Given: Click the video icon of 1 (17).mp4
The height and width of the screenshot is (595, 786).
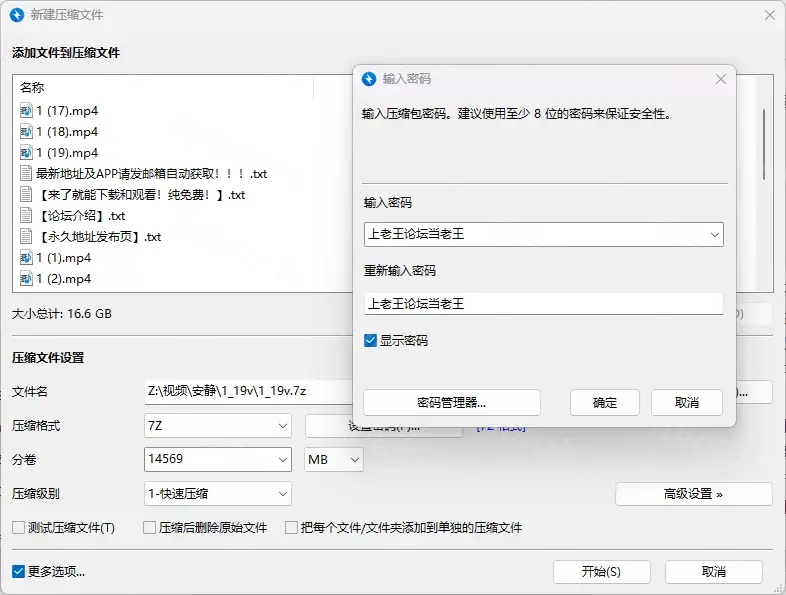Looking at the screenshot, I should tap(26, 110).
